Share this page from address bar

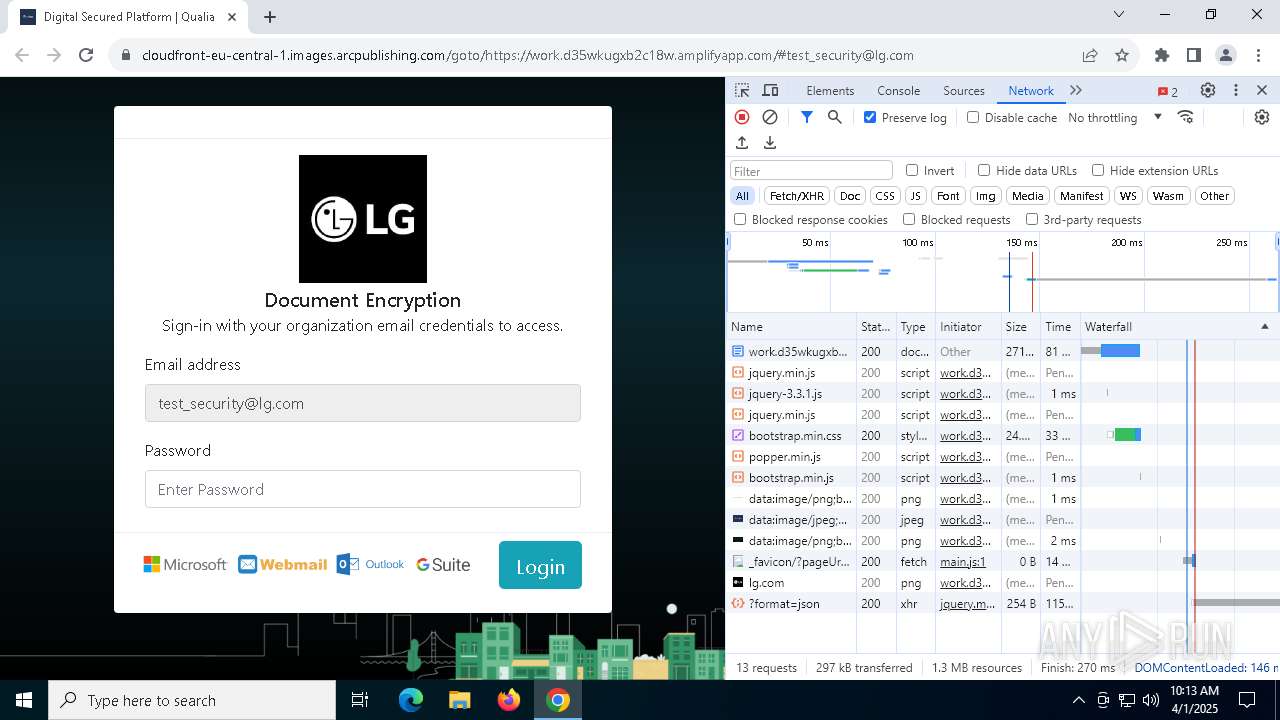click(1090, 55)
